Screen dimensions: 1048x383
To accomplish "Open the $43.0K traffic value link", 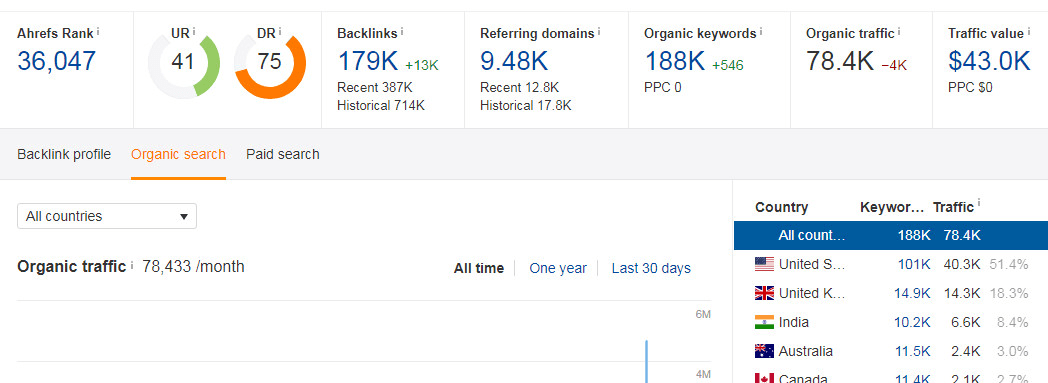I will tap(989, 61).
